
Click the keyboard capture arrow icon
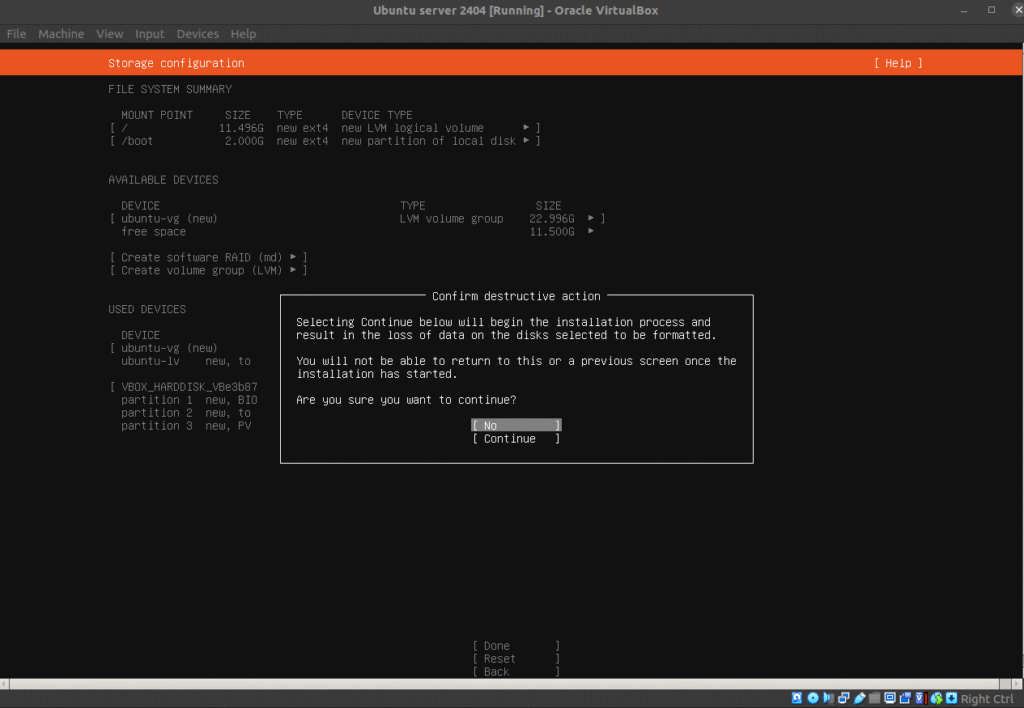pyautogui.click(x=951, y=698)
